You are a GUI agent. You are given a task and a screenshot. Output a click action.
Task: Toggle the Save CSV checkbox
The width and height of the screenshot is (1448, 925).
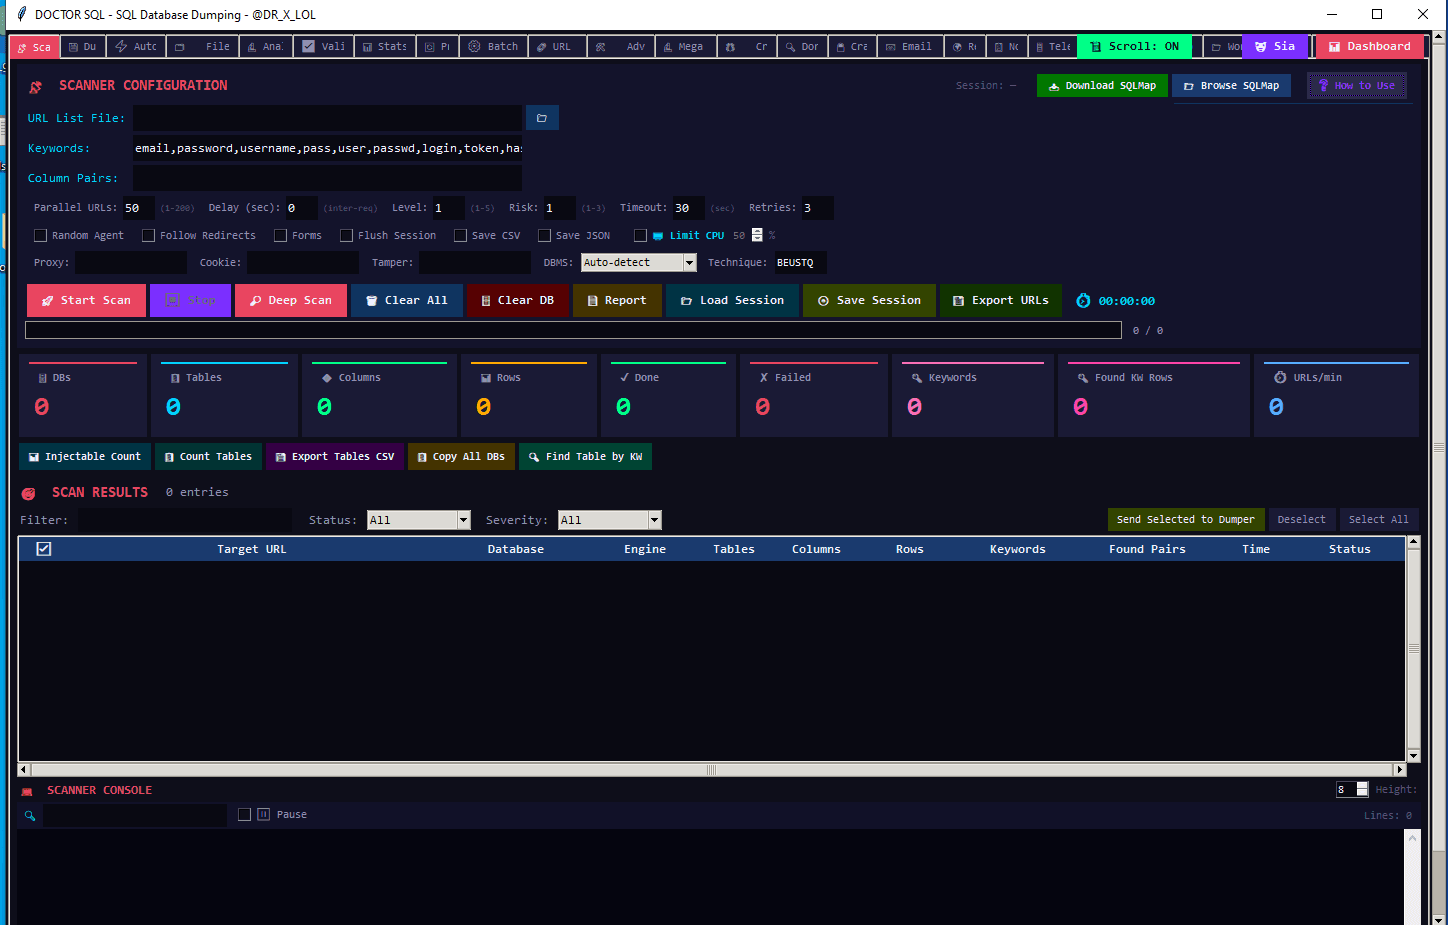pos(461,236)
